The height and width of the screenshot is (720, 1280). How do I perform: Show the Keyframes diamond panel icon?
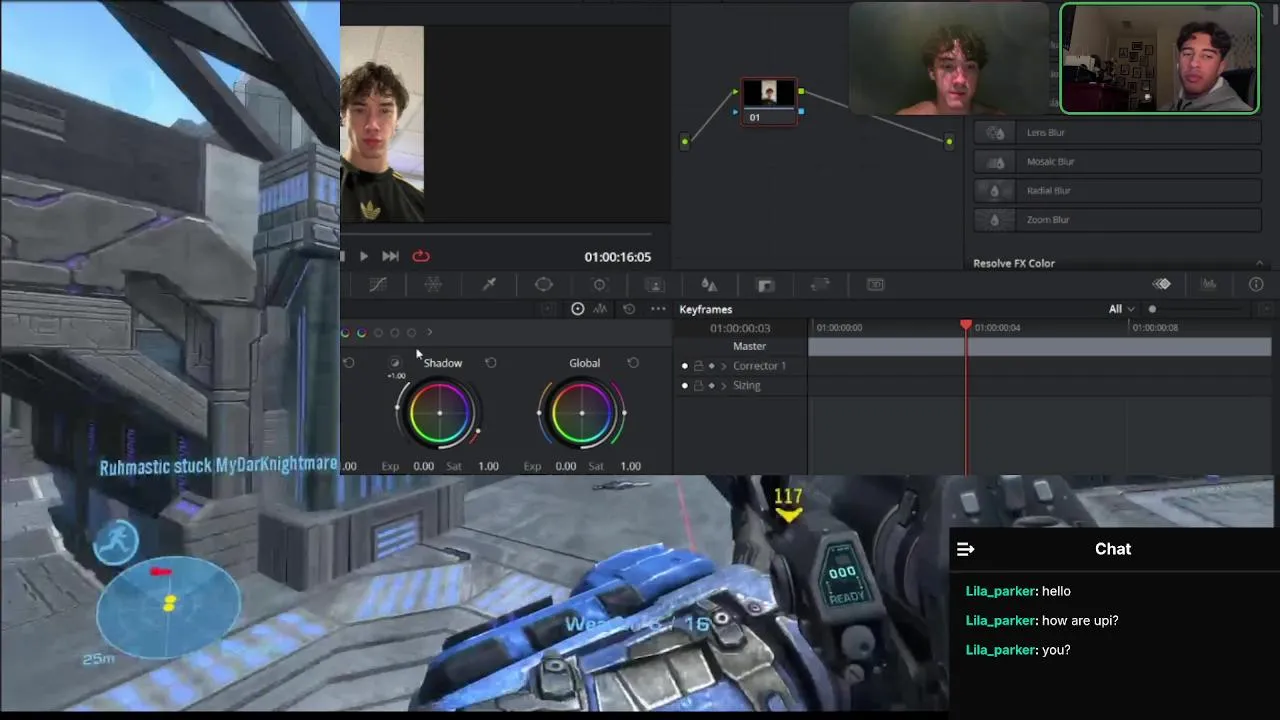tap(1162, 284)
